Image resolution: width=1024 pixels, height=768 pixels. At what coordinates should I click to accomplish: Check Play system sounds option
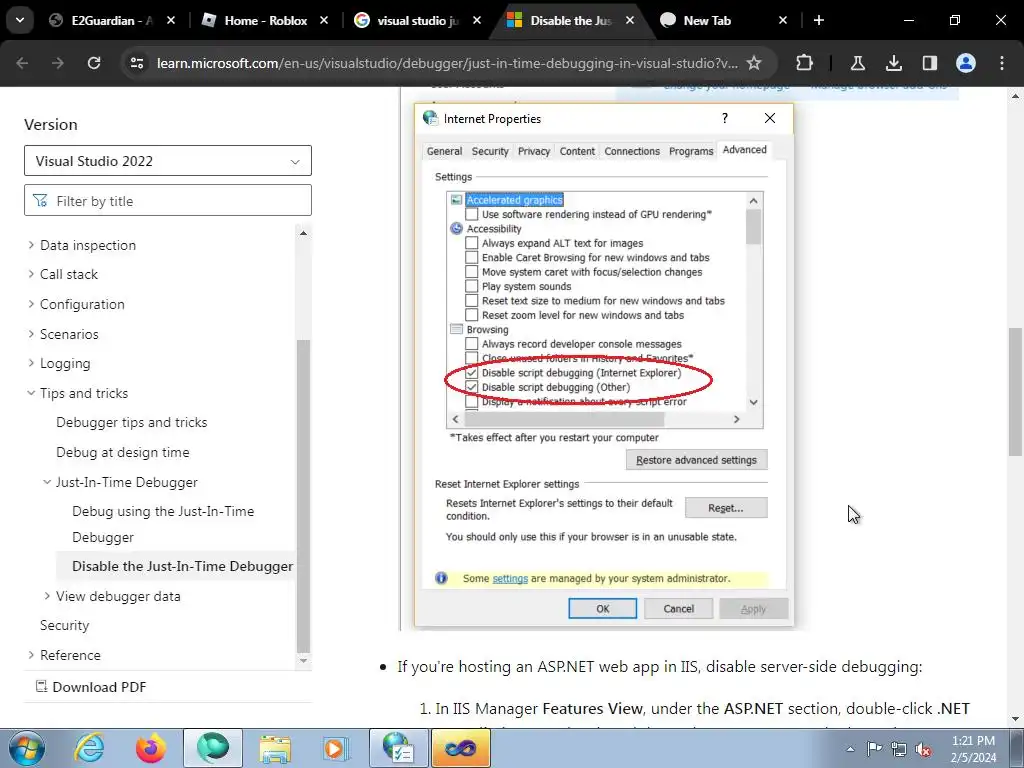(472, 286)
